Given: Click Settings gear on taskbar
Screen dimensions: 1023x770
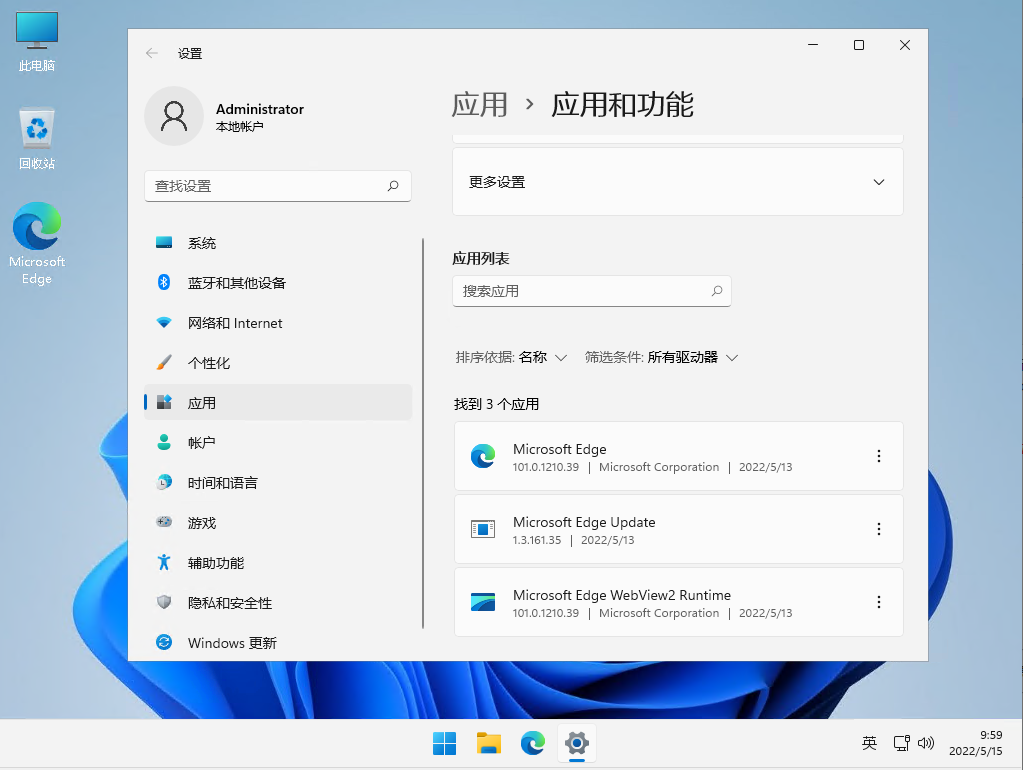Looking at the screenshot, I should pos(577,743).
